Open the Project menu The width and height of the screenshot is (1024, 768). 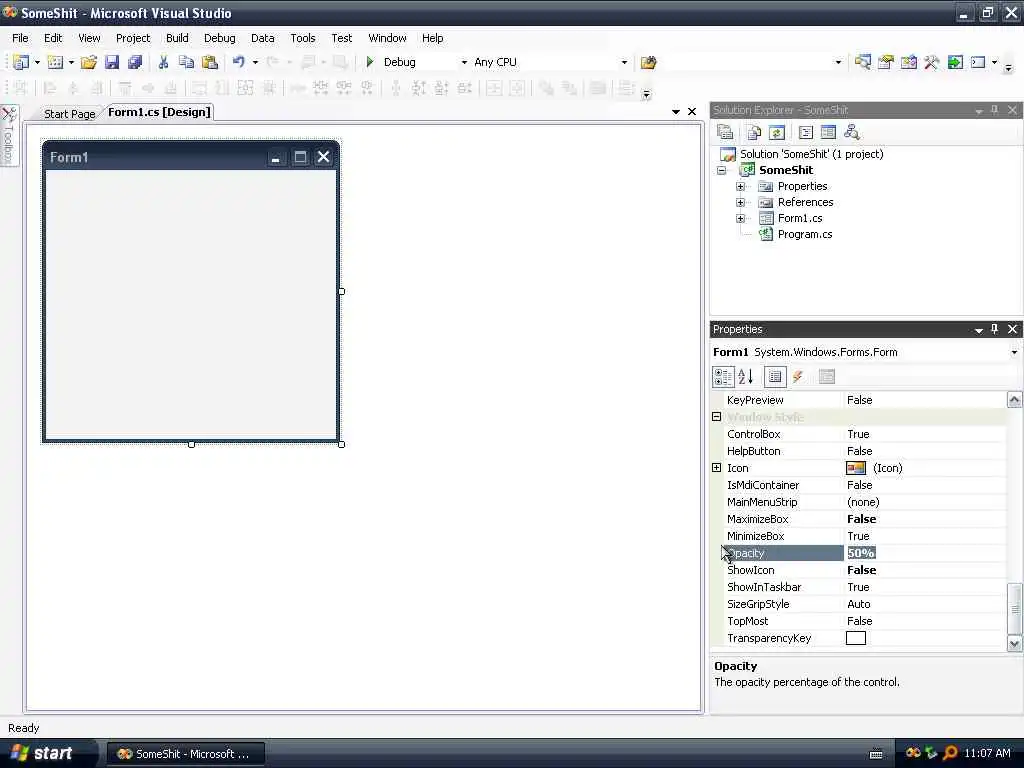click(x=133, y=38)
